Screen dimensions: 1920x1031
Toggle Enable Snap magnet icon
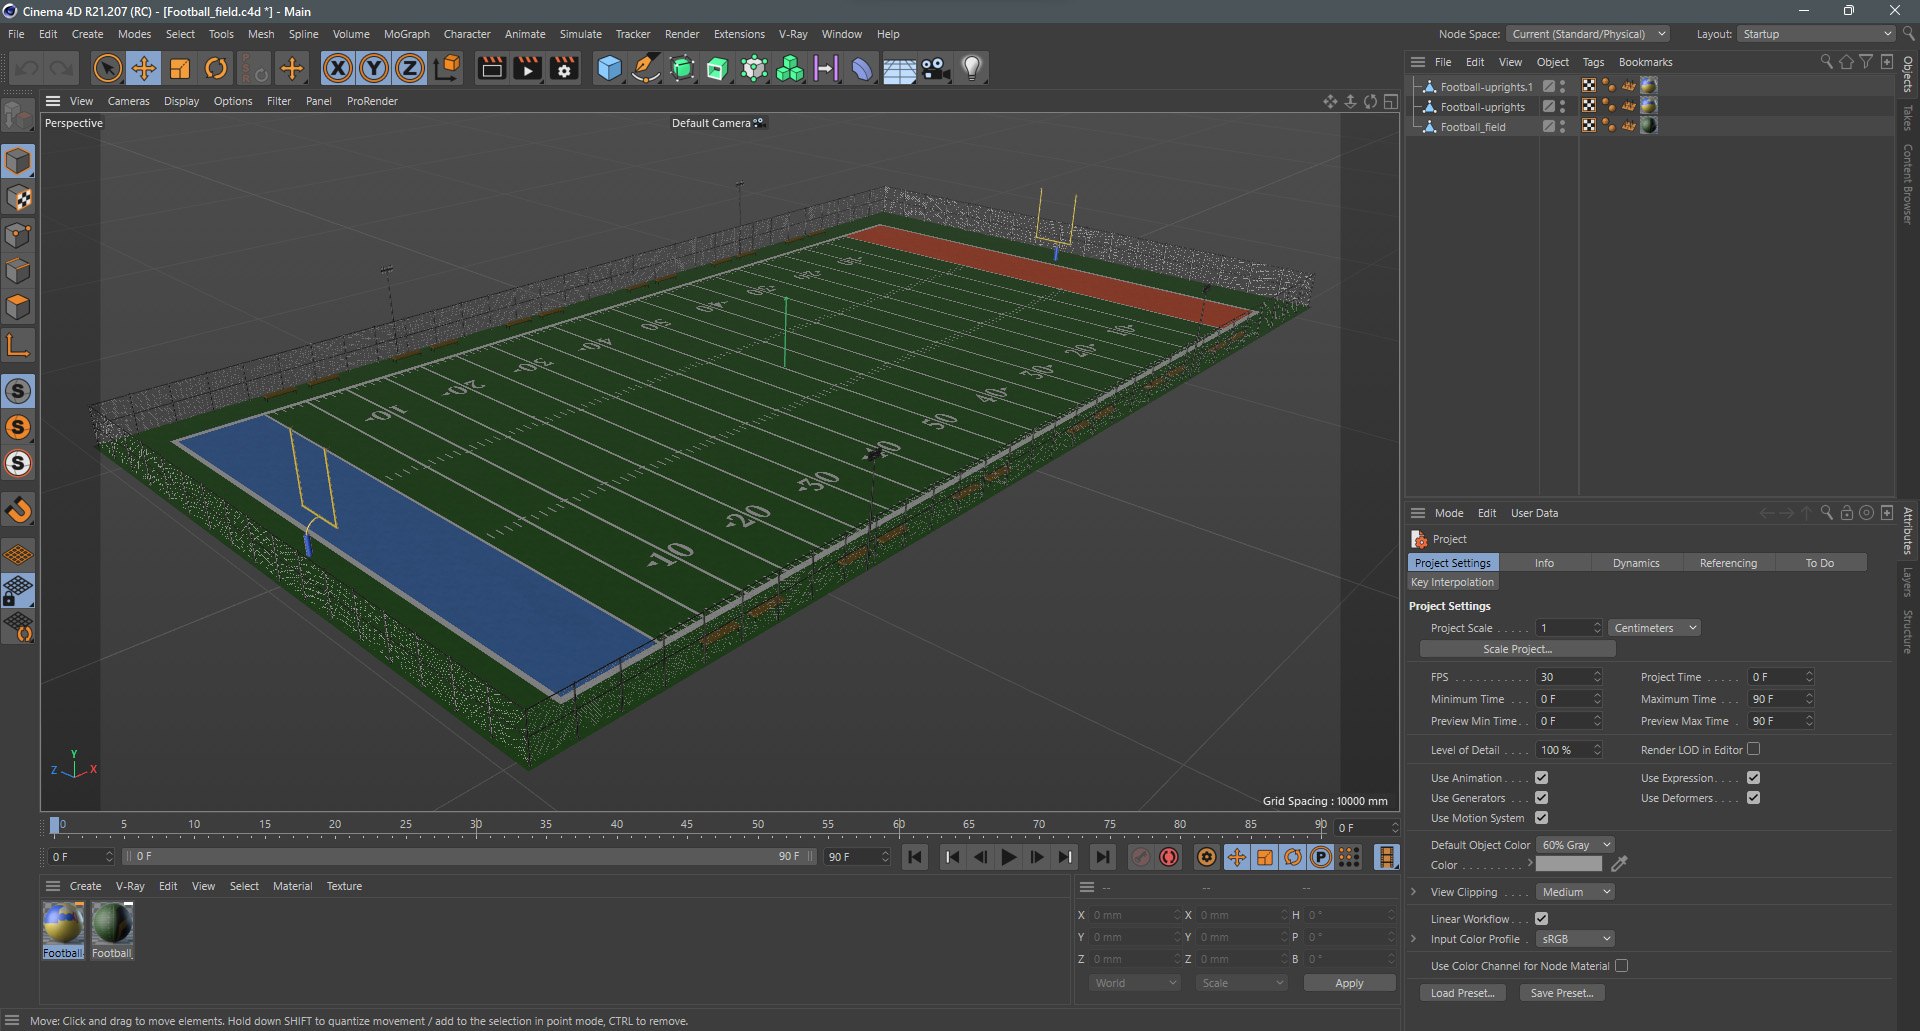click(18, 511)
